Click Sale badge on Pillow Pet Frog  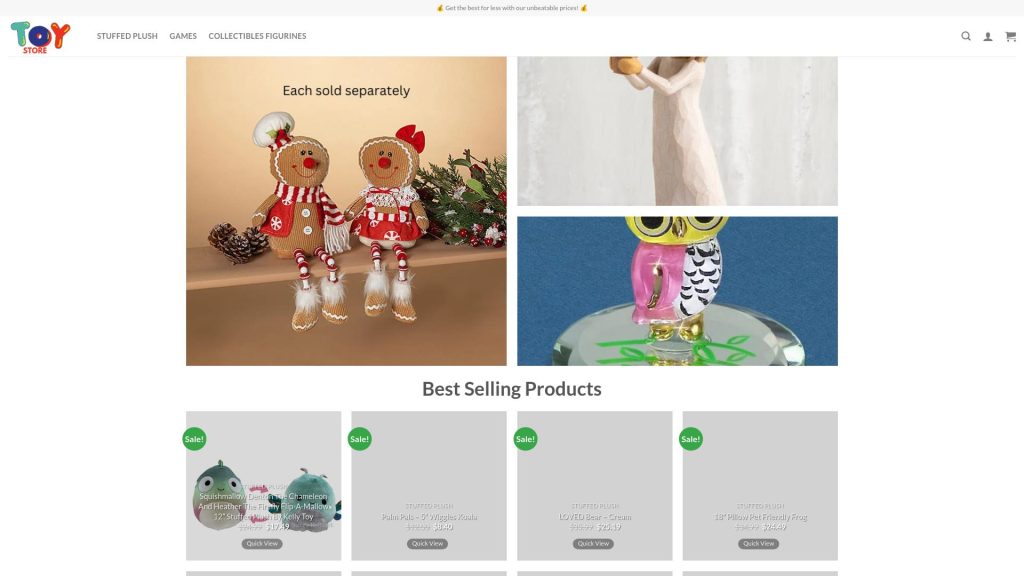pos(691,439)
